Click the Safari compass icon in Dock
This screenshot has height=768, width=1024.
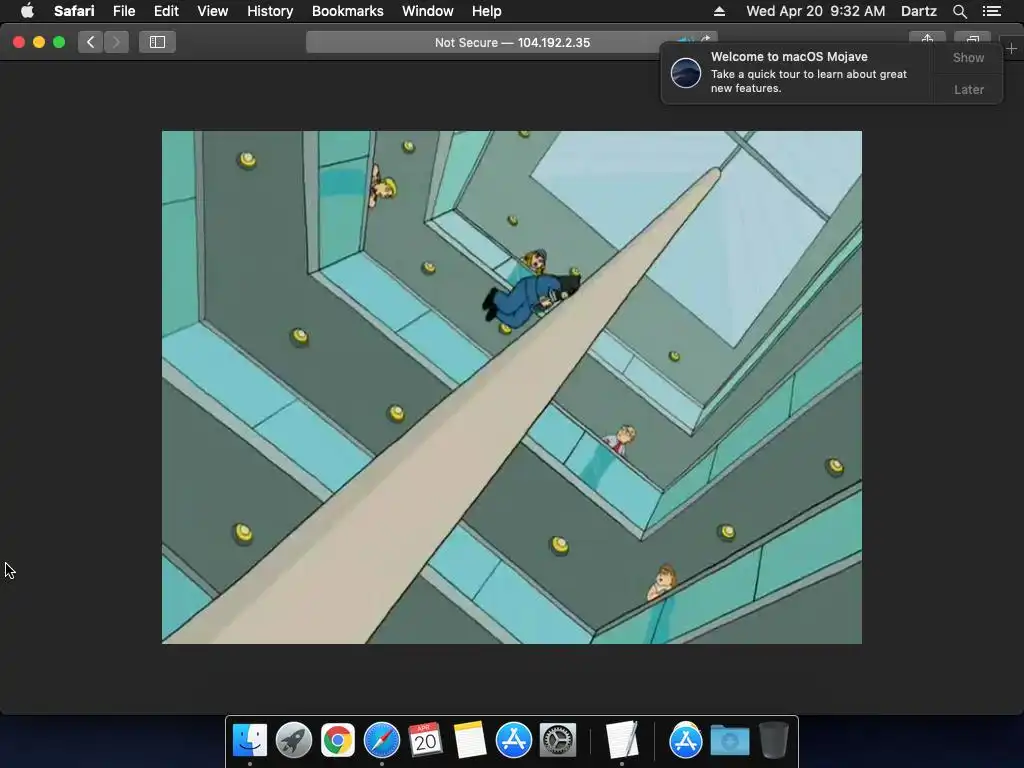(381, 740)
